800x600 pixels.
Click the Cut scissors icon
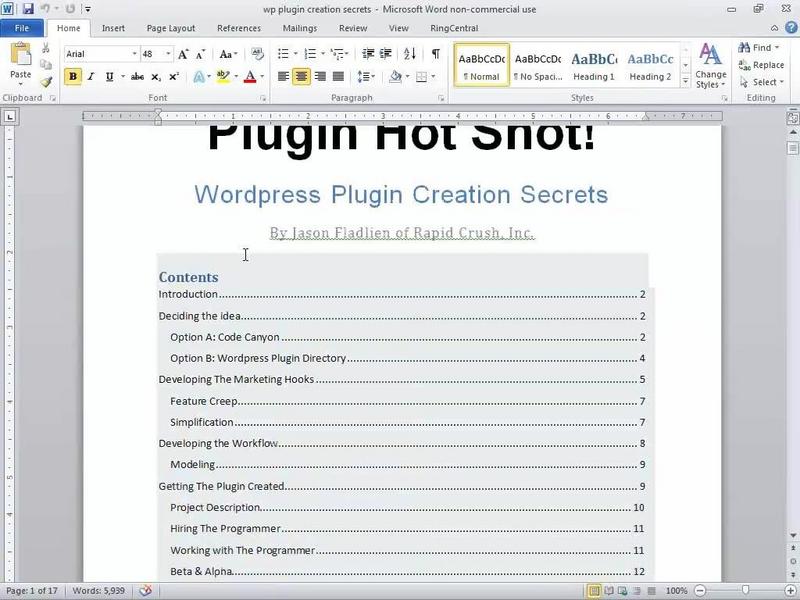click(x=46, y=48)
